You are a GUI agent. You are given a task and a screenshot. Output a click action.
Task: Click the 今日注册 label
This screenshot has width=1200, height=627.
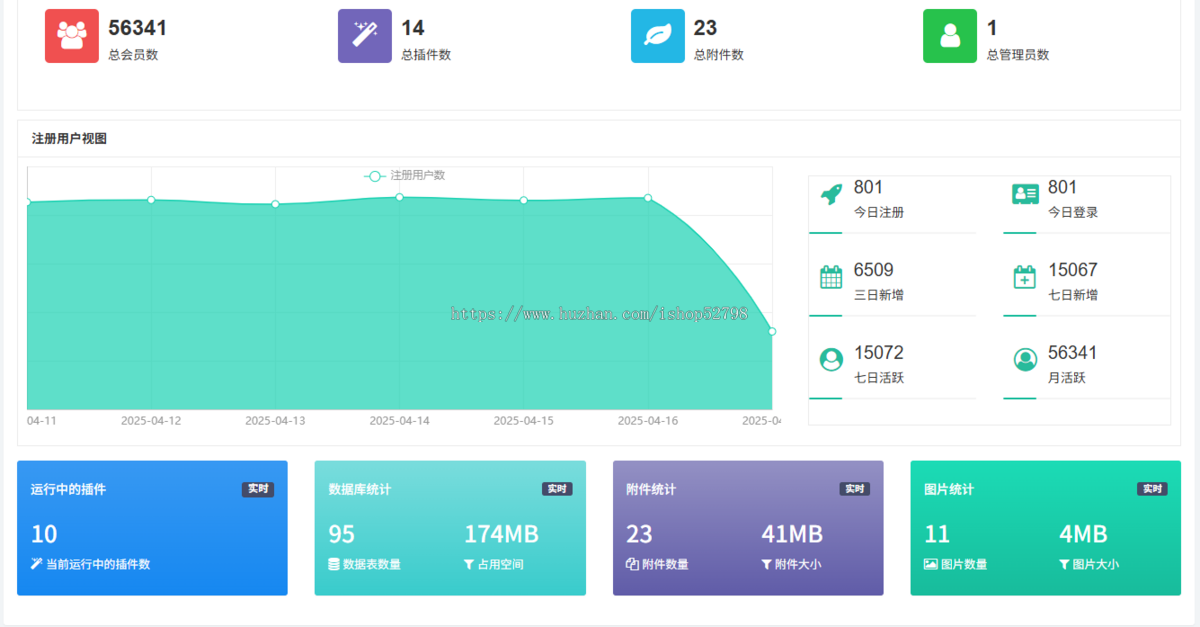coord(879,212)
